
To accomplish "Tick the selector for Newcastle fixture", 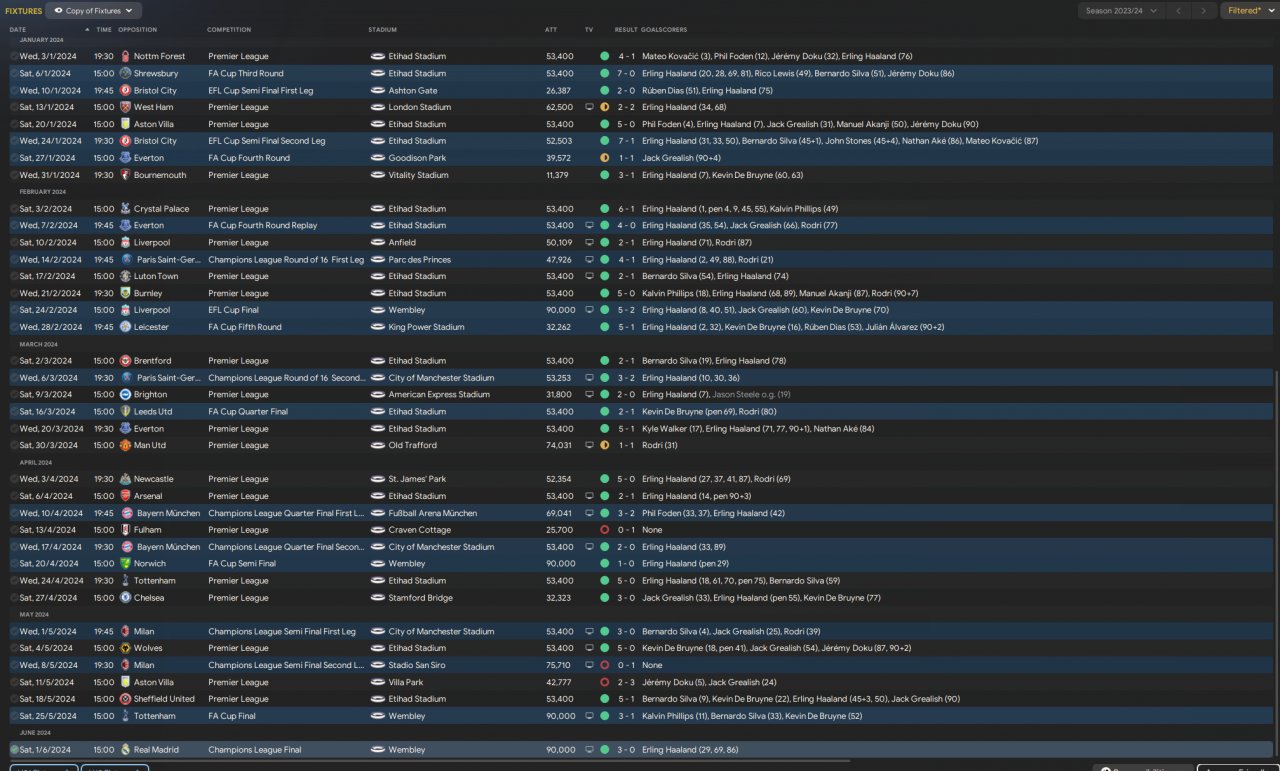I will pyautogui.click(x=14, y=479).
